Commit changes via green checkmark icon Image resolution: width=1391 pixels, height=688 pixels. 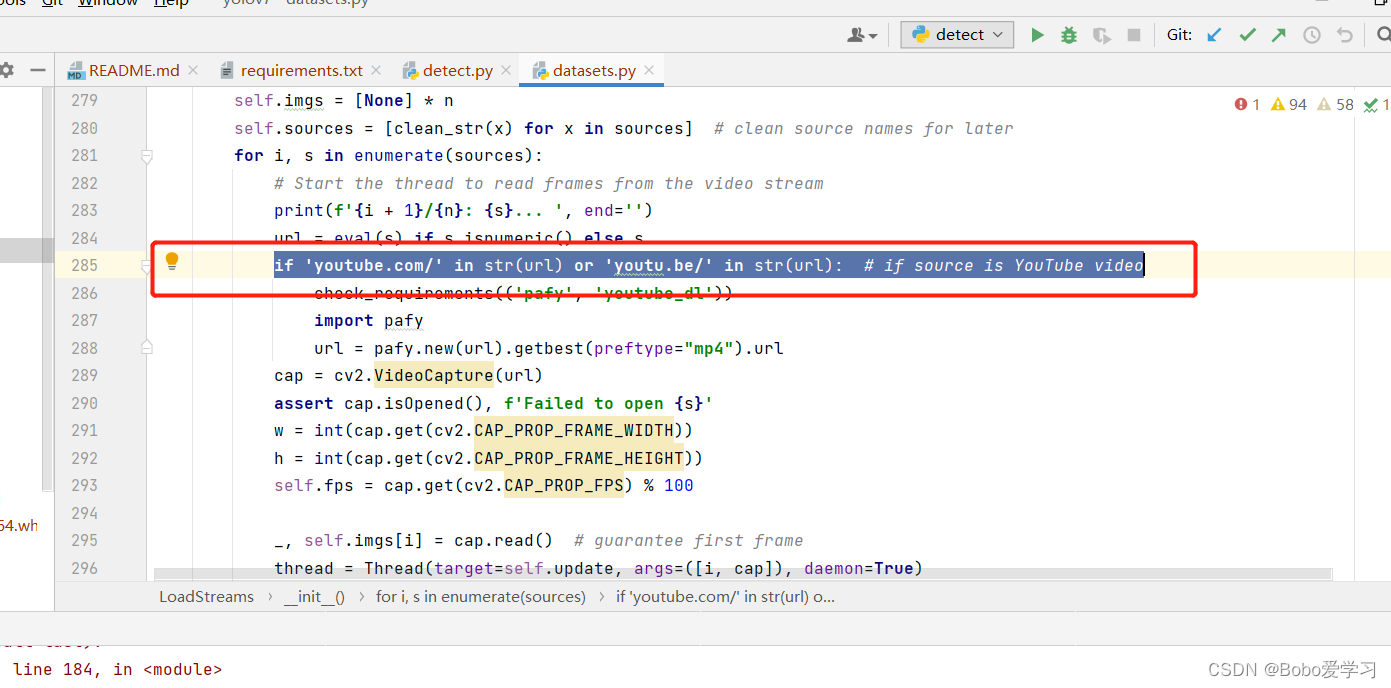[x=1247, y=34]
